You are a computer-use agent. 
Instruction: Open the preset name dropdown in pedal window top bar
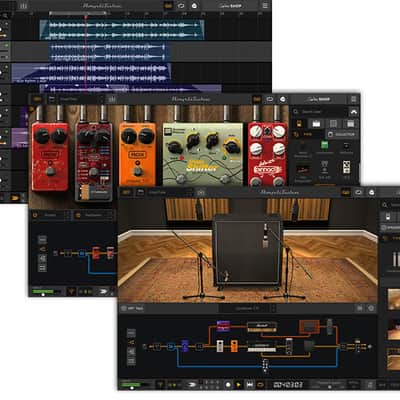click(x=79, y=99)
